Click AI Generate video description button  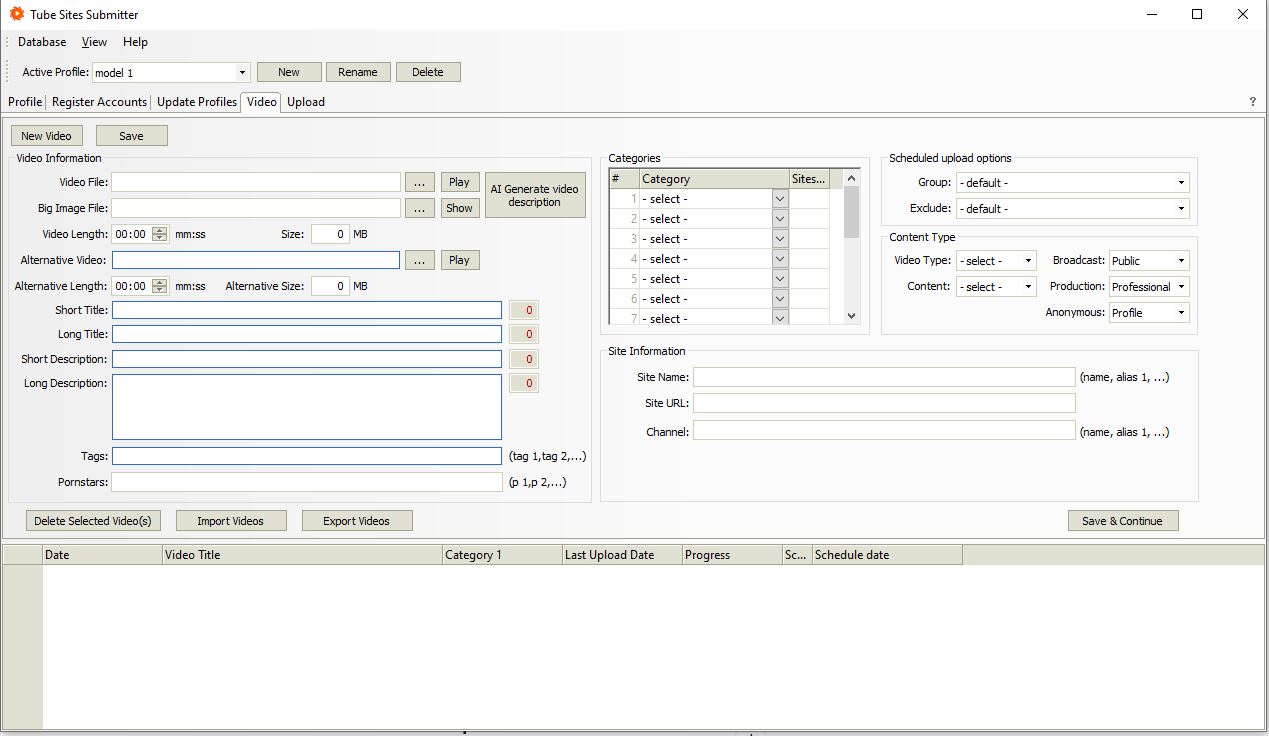point(534,195)
